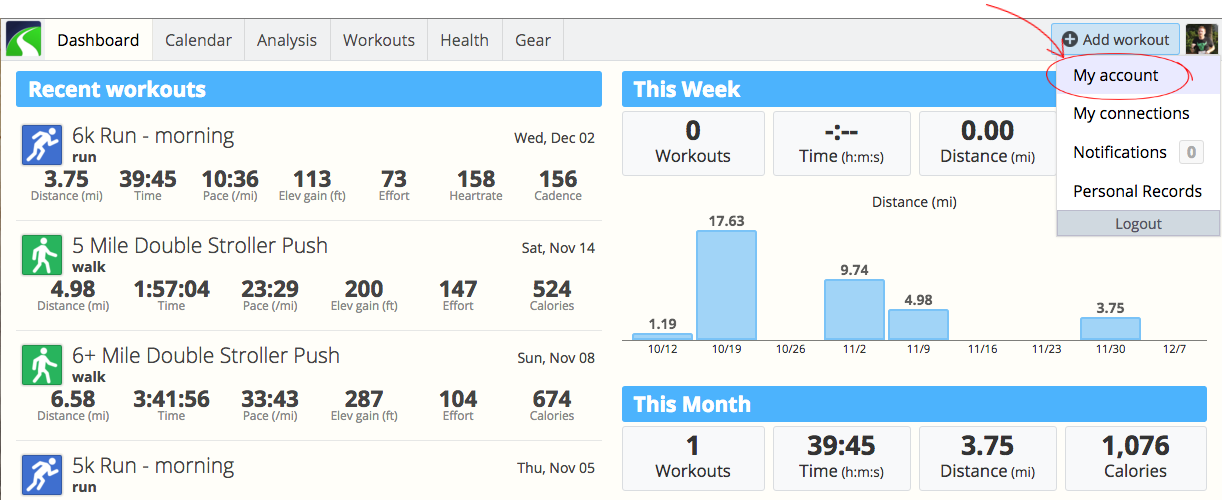The height and width of the screenshot is (500, 1222).
Task: Click the run icon for 5k Run - morning
Action: pyautogui.click(x=42, y=475)
